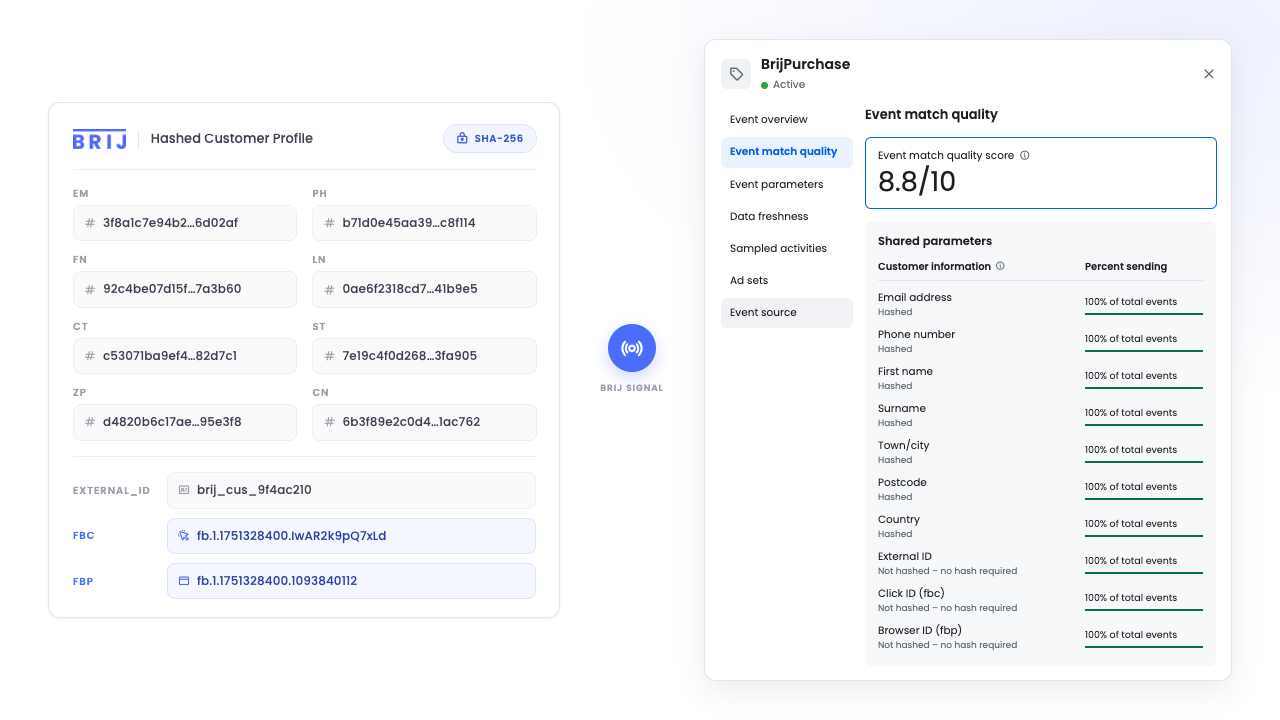Screen dimensions: 1280x720
Task: Click the Customer information column header
Action: pyautogui.click(x=934, y=267)
